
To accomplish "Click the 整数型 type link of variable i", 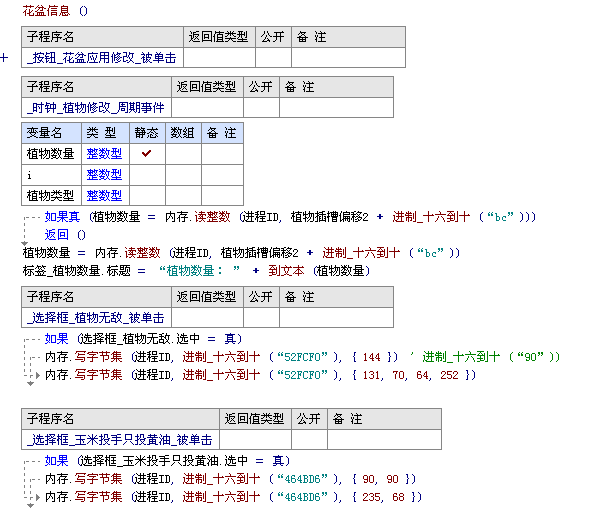I will pos(104,175).
